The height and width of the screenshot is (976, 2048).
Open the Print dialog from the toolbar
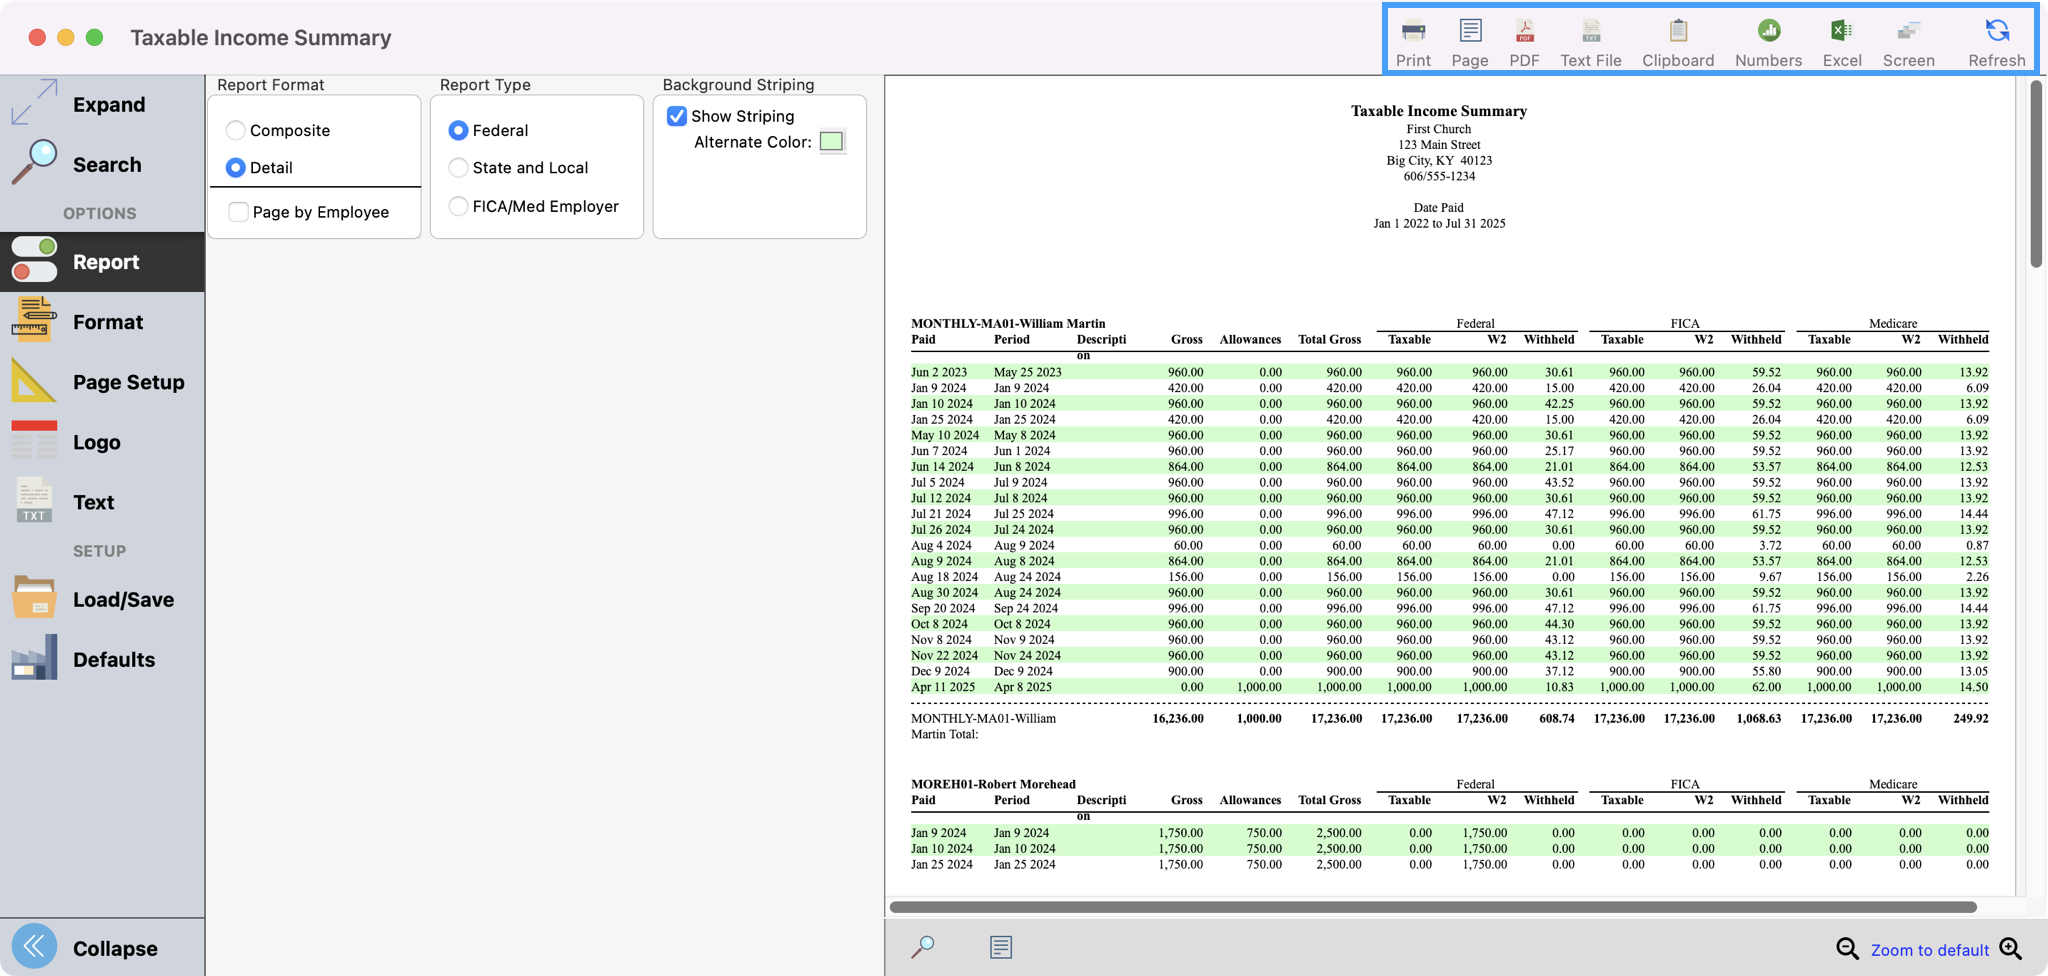coord(1413,38)
